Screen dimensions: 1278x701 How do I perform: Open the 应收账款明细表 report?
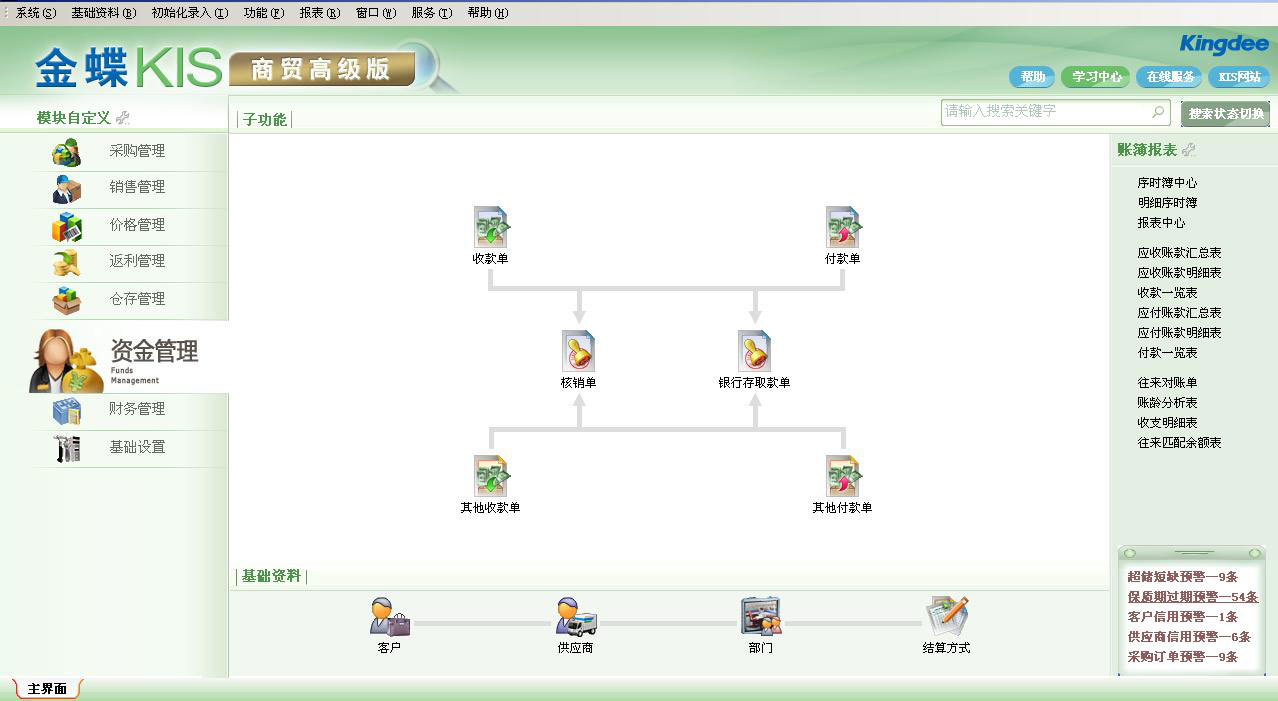click(1179, 273)
